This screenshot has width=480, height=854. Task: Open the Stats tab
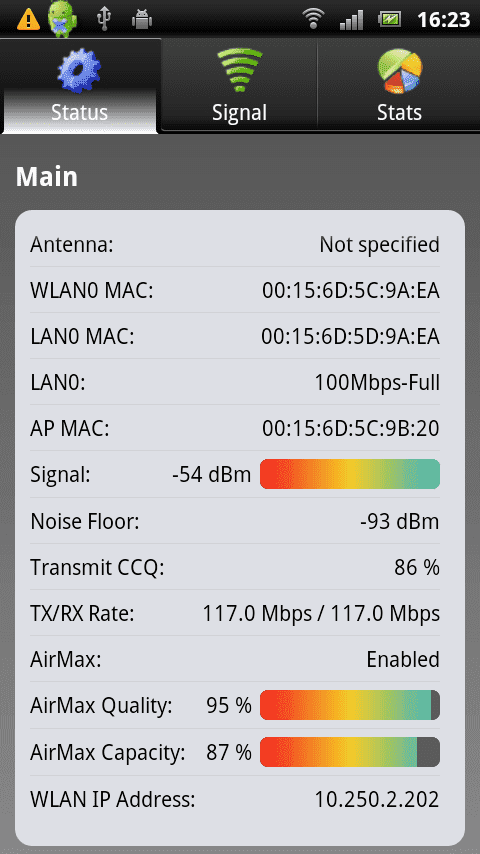399,86
